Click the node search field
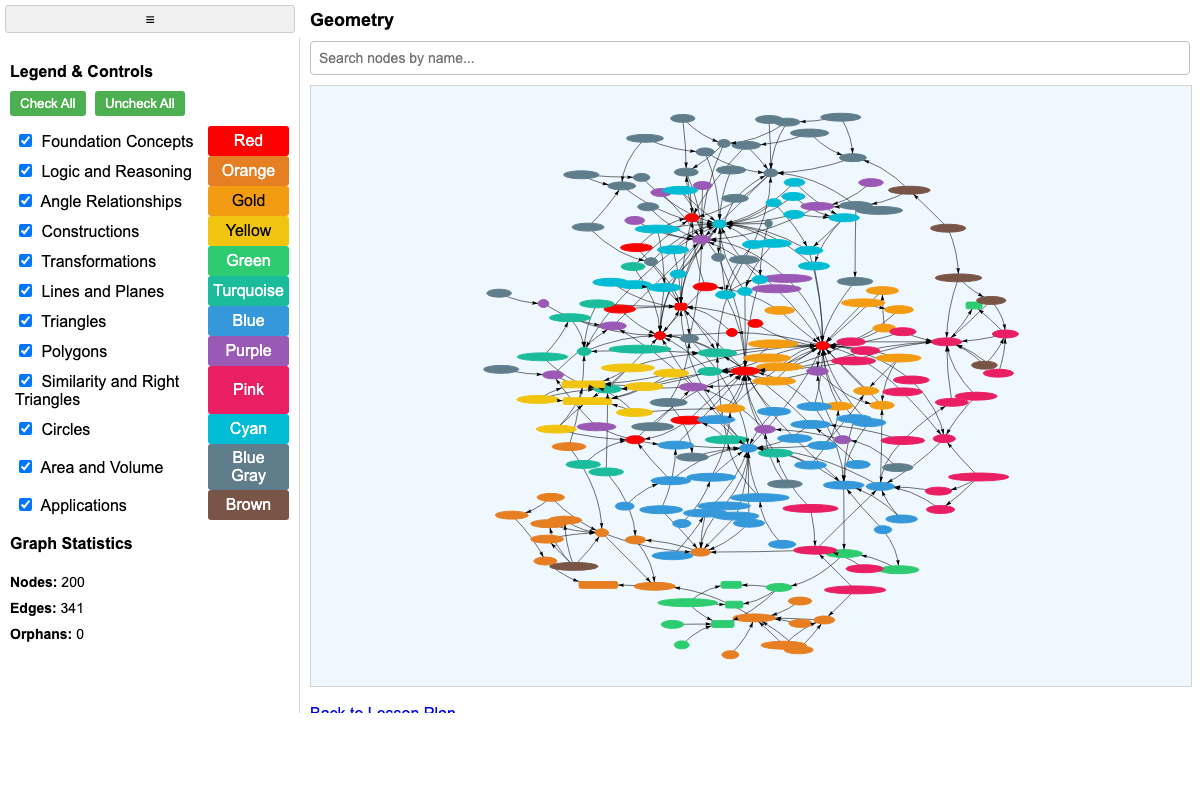 [749, 58]
